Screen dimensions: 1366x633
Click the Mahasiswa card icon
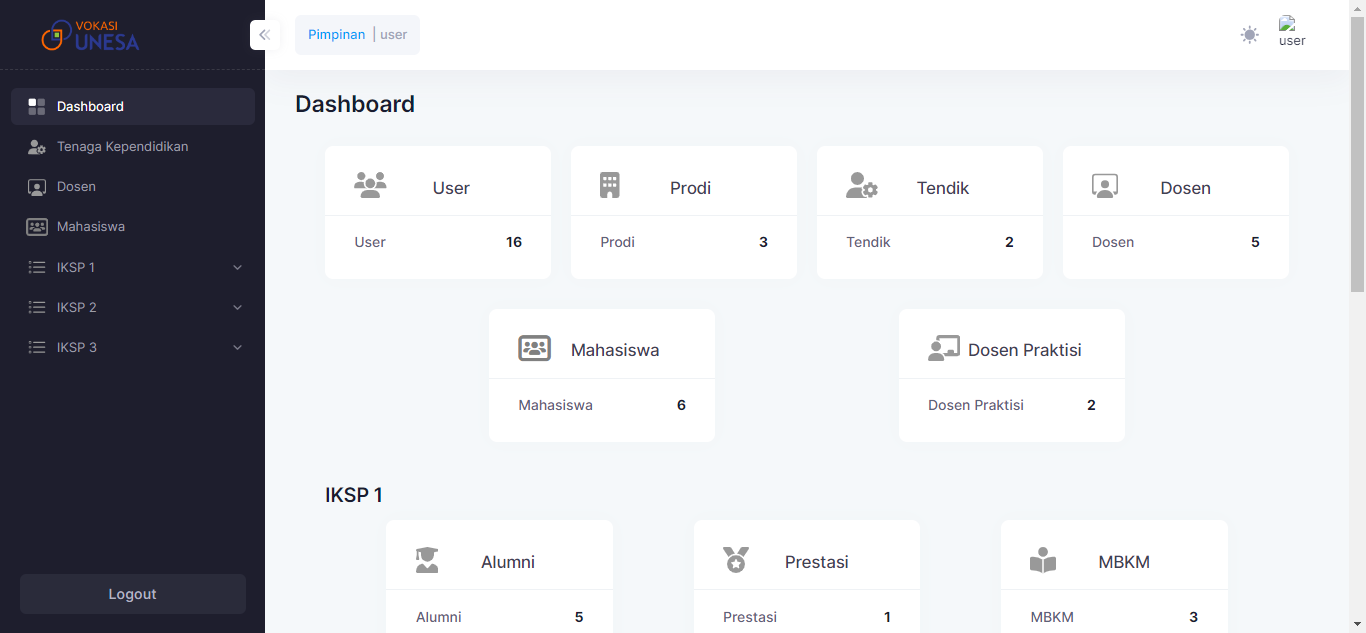click(535, 348)
